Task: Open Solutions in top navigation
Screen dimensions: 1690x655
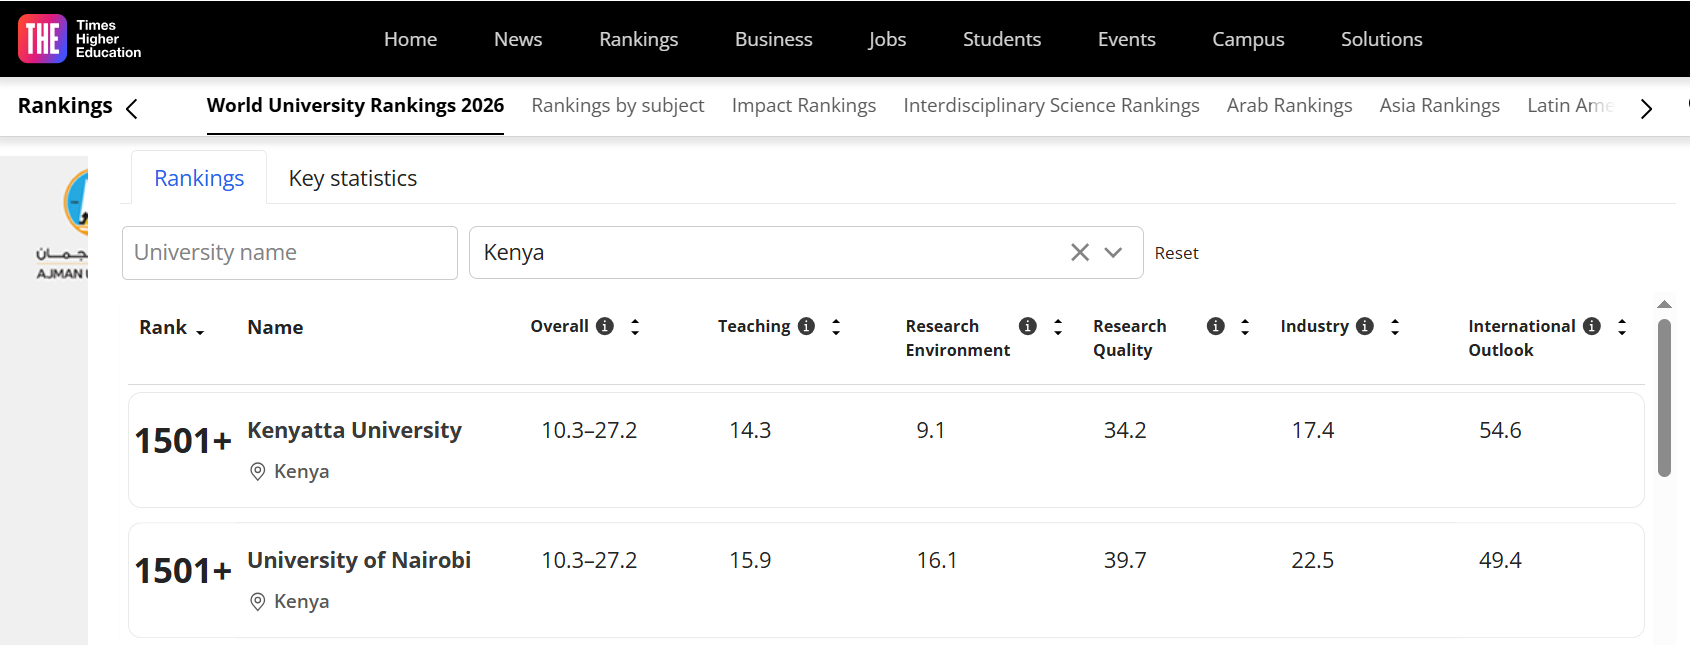Action: (x=1382, y=39)
